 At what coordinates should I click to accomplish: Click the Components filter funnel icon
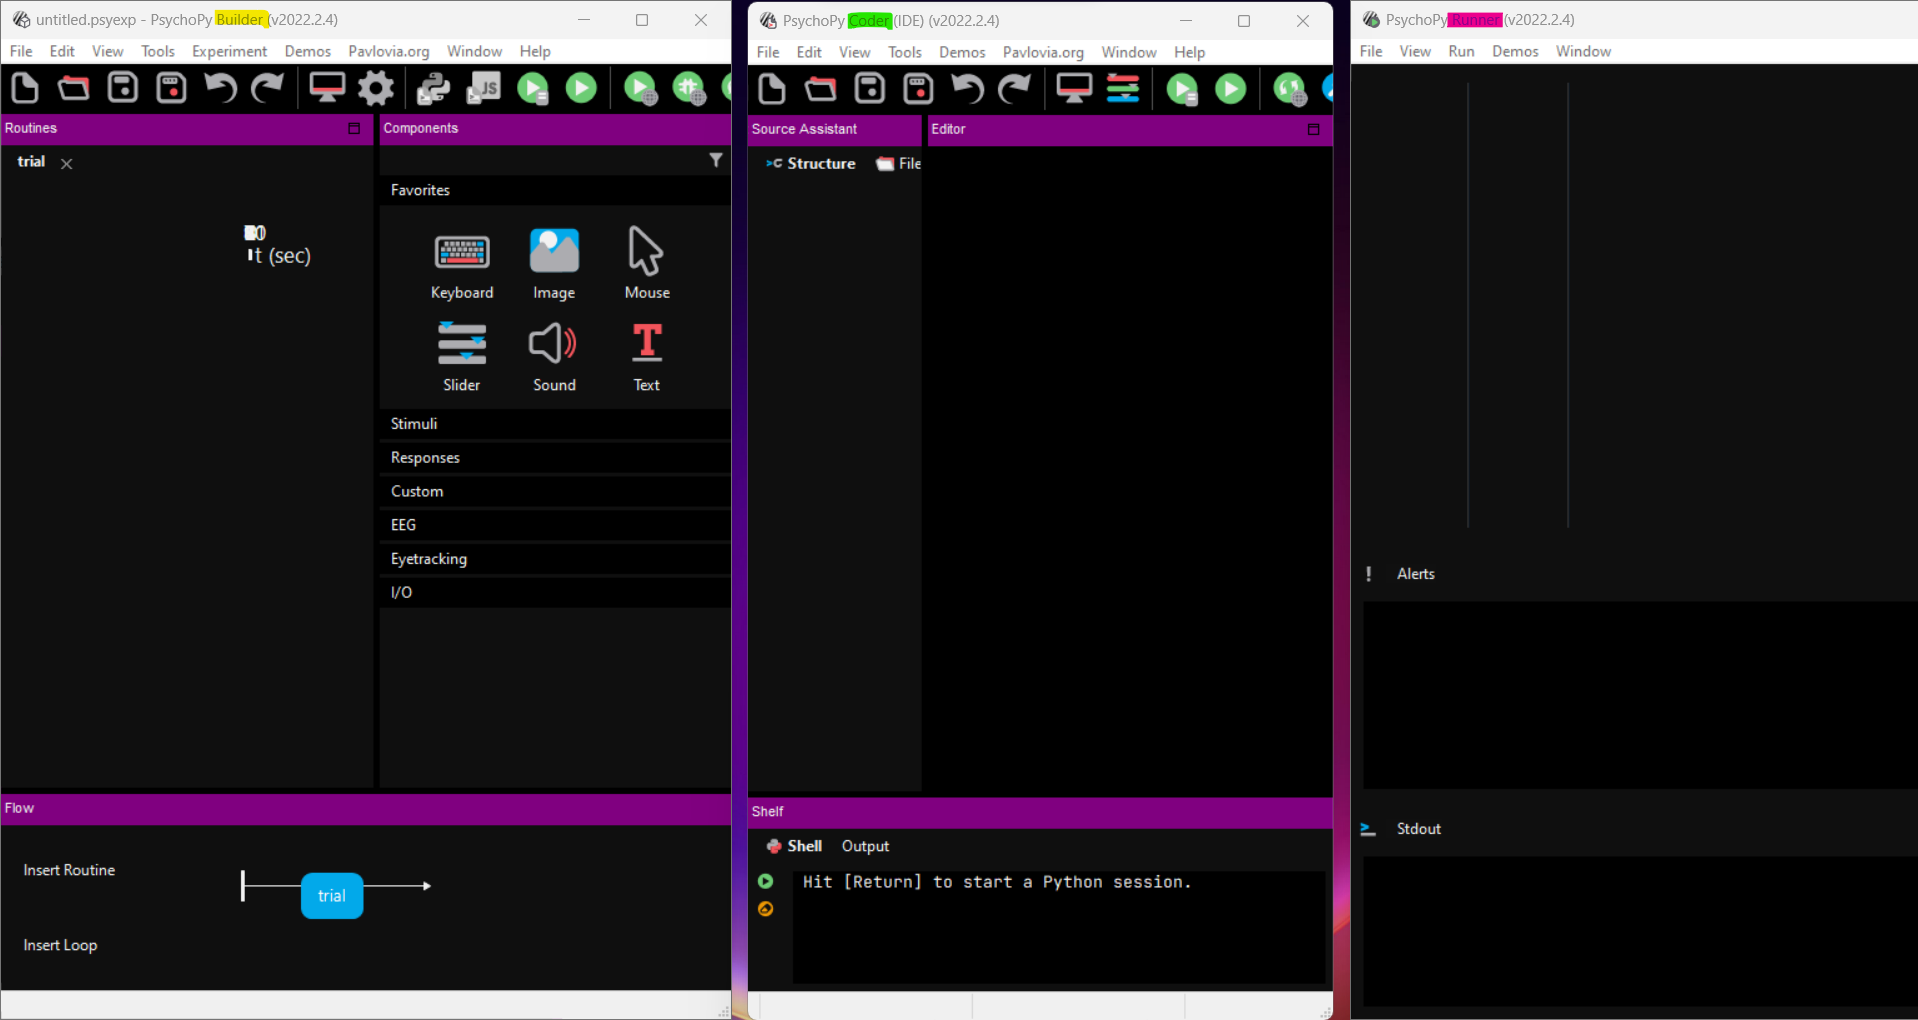point(716,160)
